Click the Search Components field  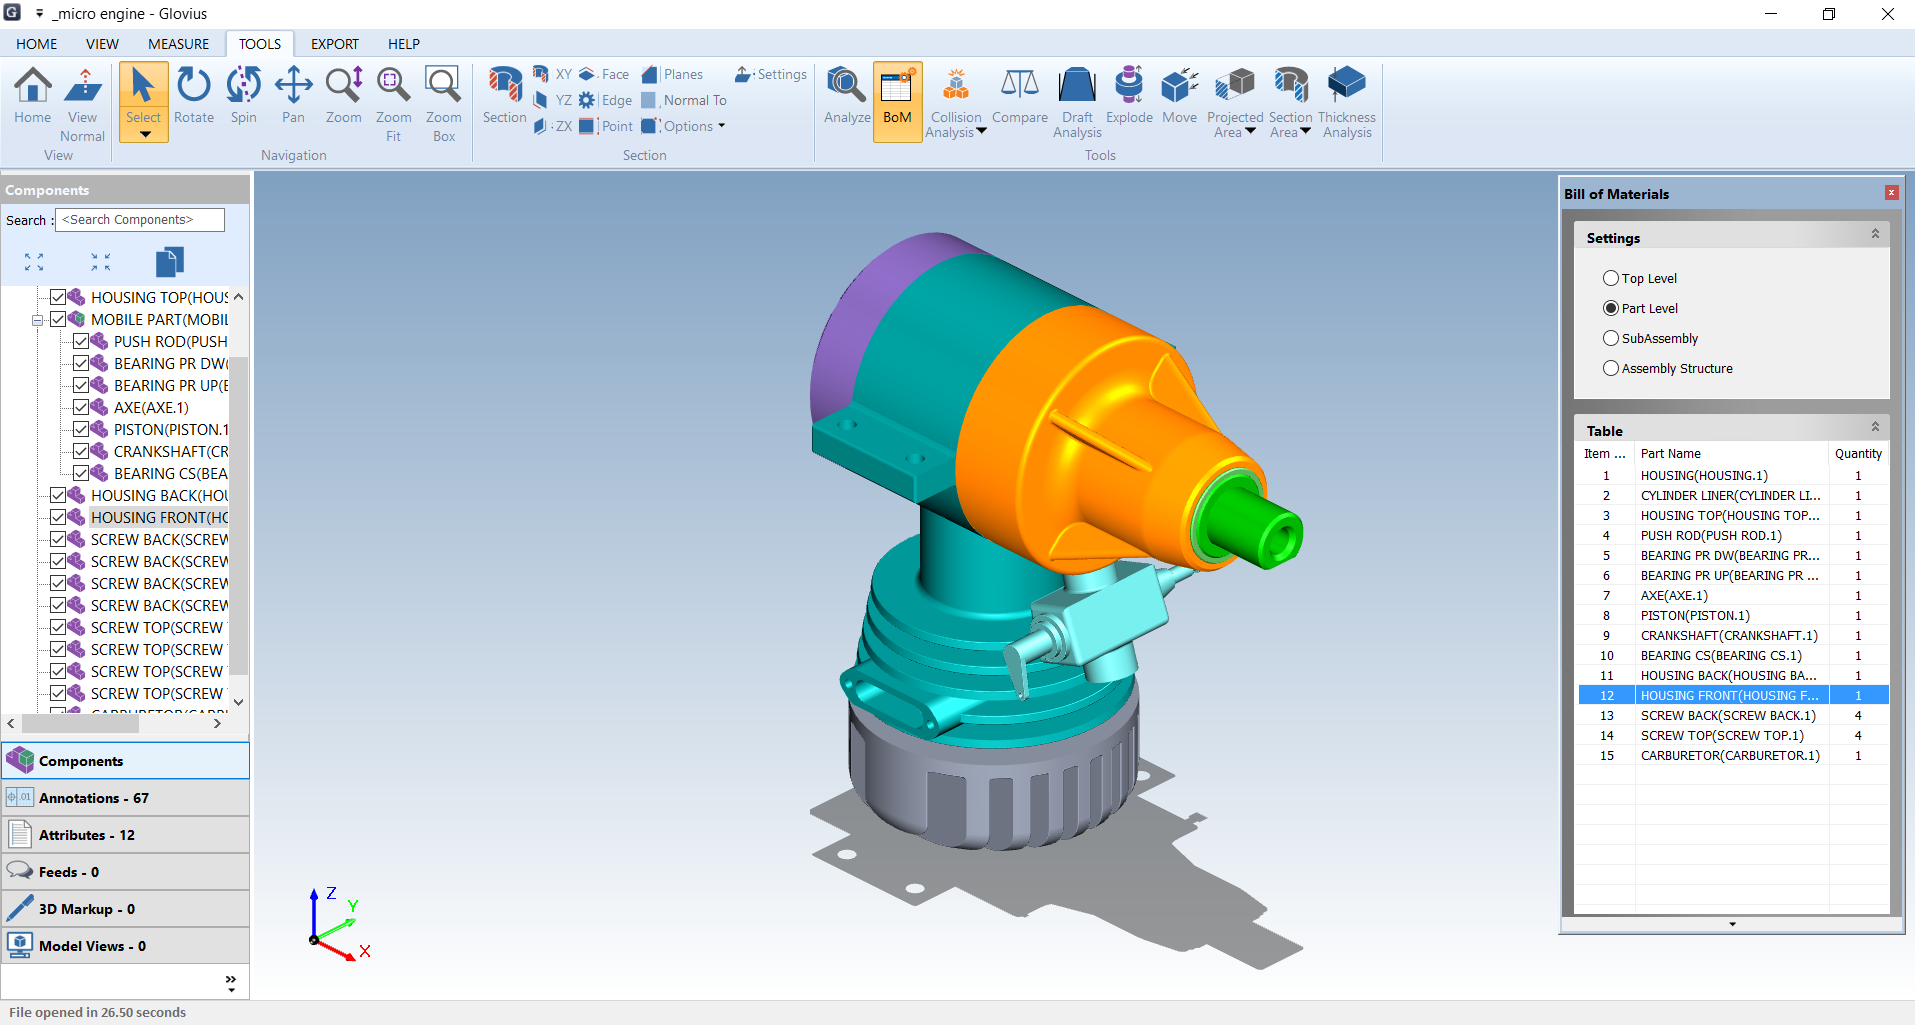point(140,220)
